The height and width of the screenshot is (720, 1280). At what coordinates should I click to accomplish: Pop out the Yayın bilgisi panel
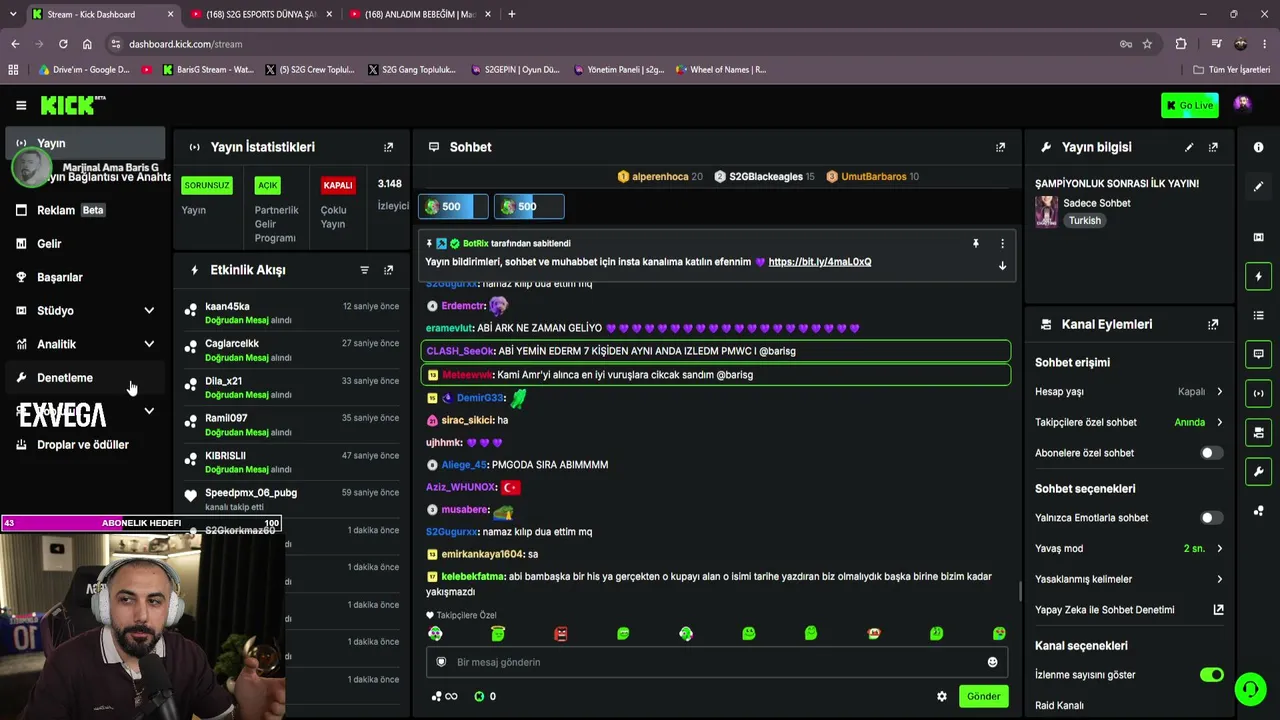tap(1213, 147)
